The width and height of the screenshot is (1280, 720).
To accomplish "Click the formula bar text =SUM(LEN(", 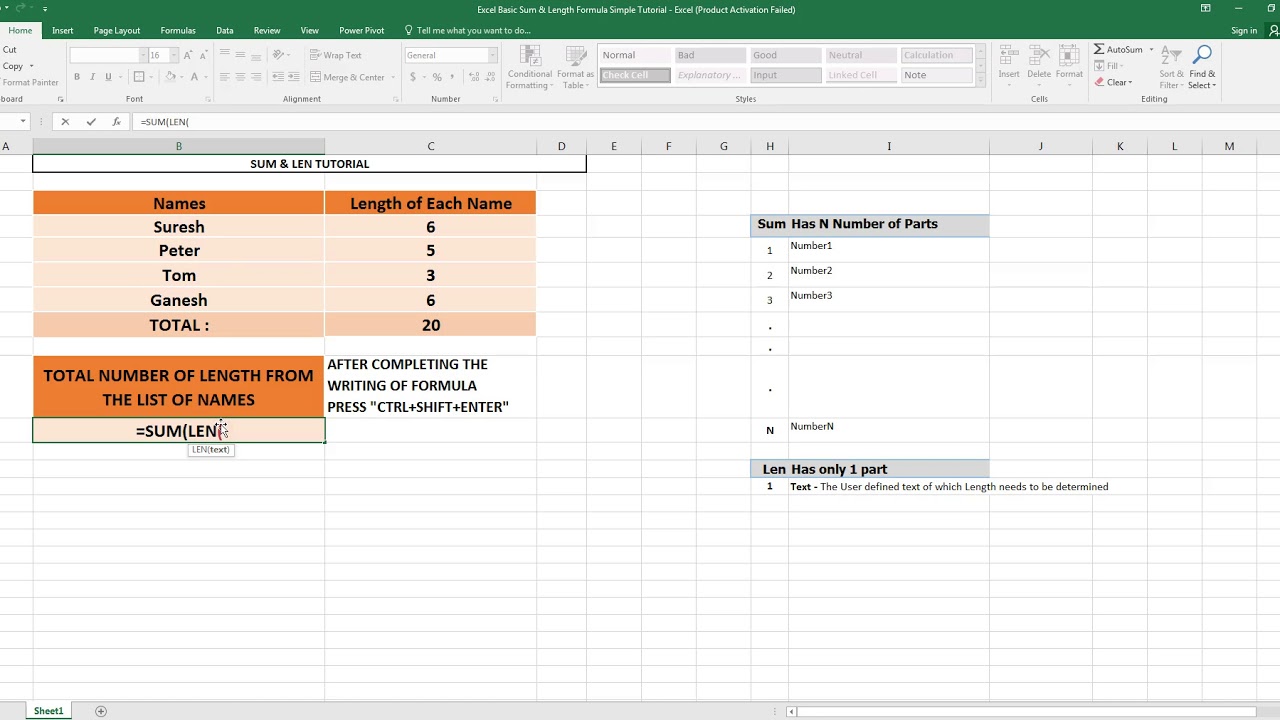I will pyautogui.click(x=165, y=122).
